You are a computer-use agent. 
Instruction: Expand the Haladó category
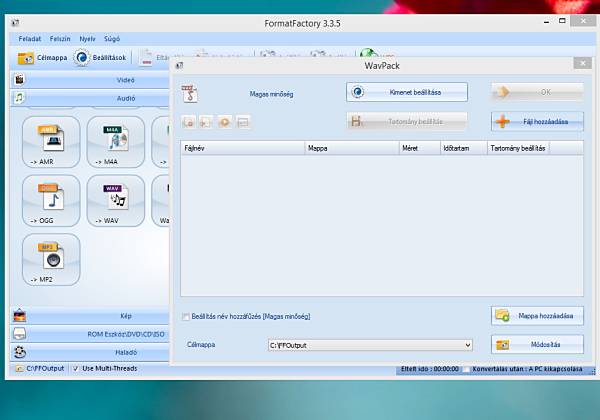(x=90, y=352)
